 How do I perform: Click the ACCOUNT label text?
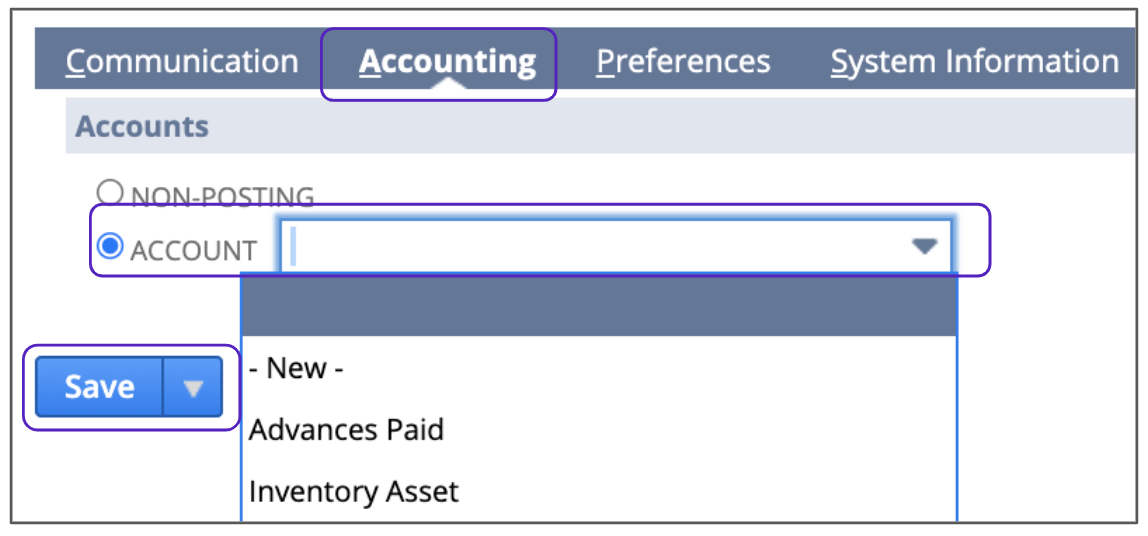(193, 250)
